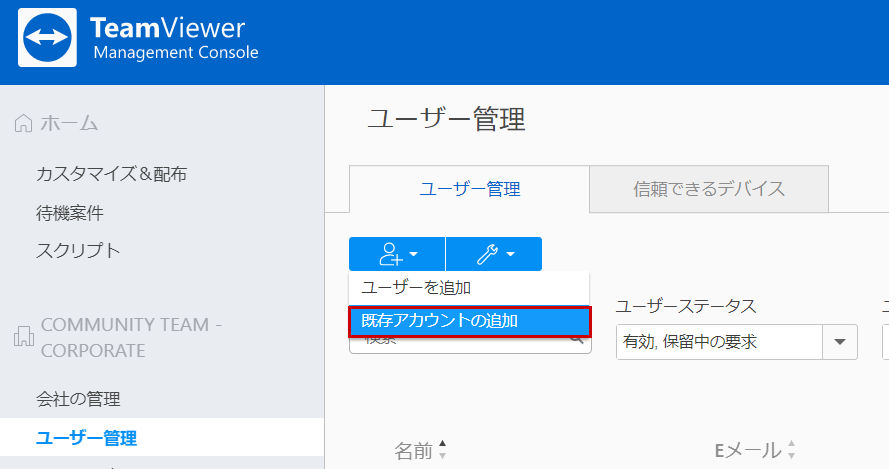Image resolution: width=889 pixels, height=469 pixels.
Task: Click the search magnifier icon
Action: pos(577,339)
